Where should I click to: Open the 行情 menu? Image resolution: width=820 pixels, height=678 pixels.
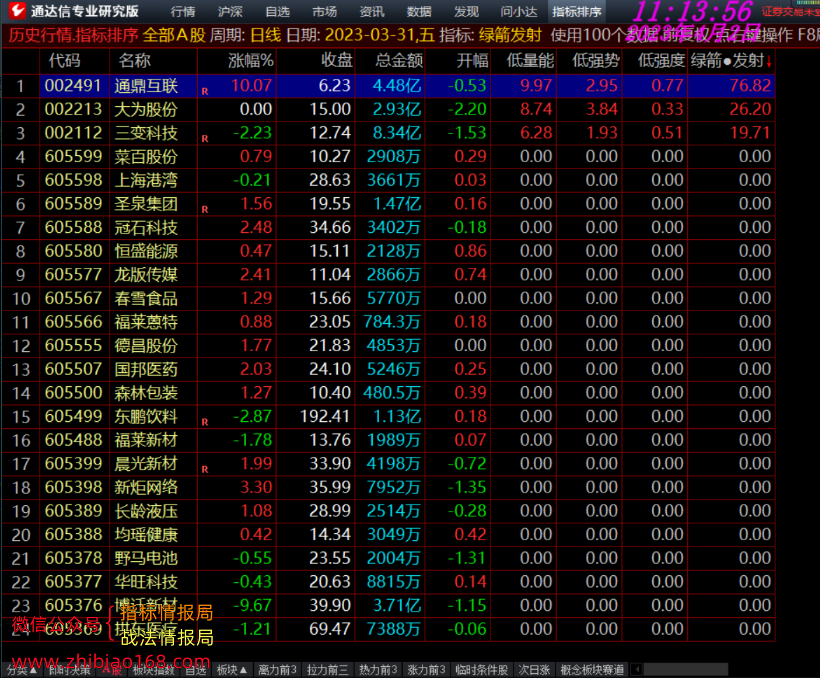[x=183, y=12]
